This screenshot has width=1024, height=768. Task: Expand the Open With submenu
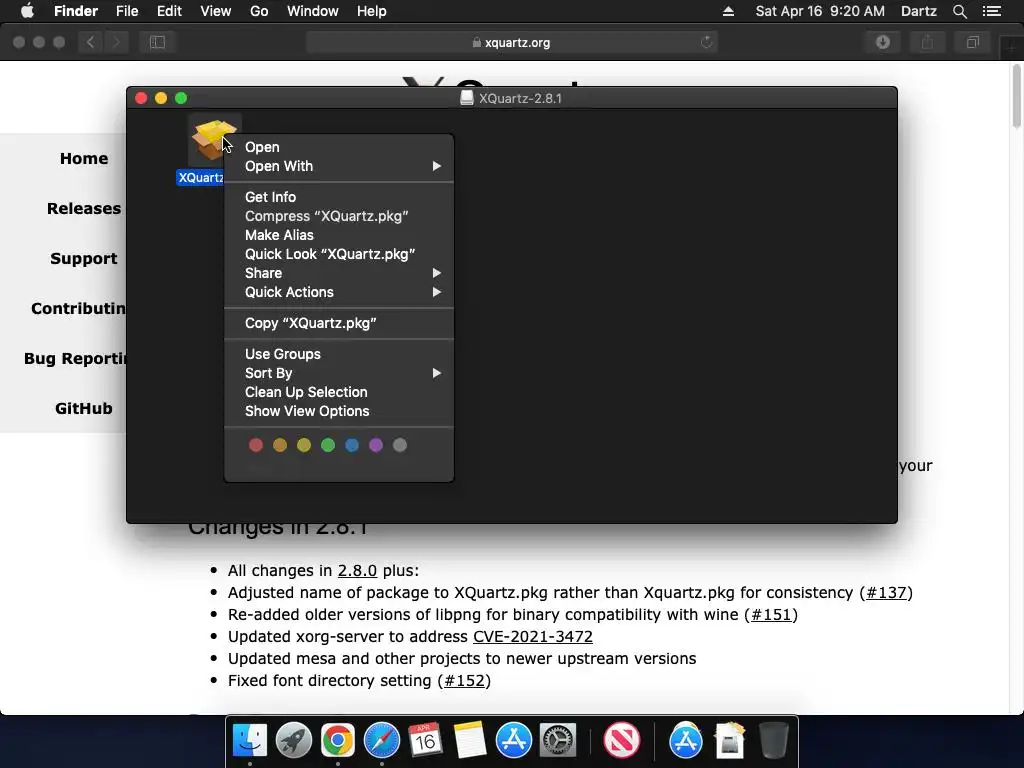coord(339,166)
